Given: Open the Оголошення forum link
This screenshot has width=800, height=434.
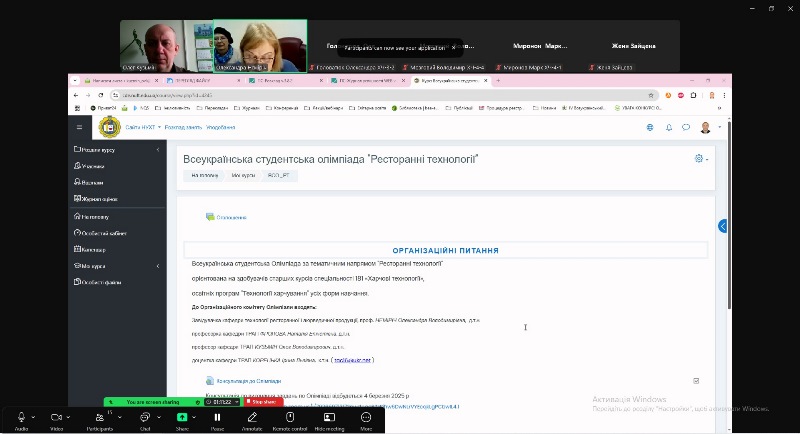Looking at the screenshot, I should click(226, 217).
